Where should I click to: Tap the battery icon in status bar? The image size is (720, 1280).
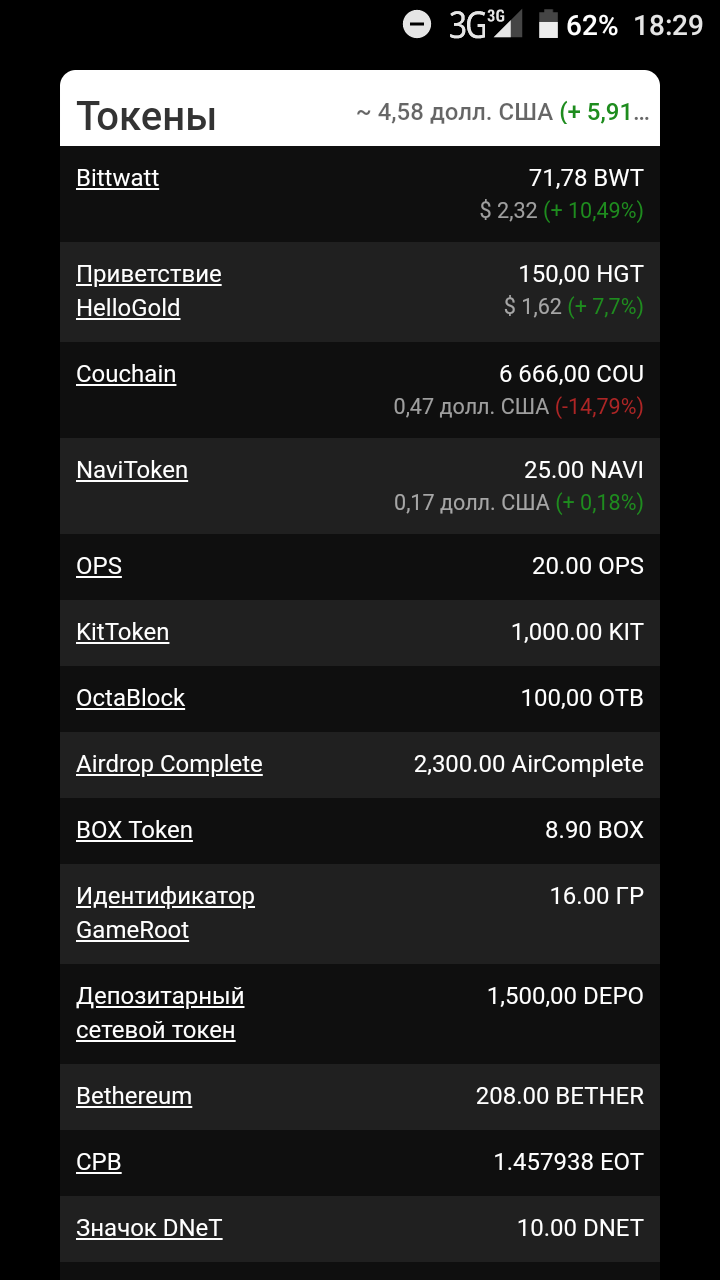(x=548, y=24)
